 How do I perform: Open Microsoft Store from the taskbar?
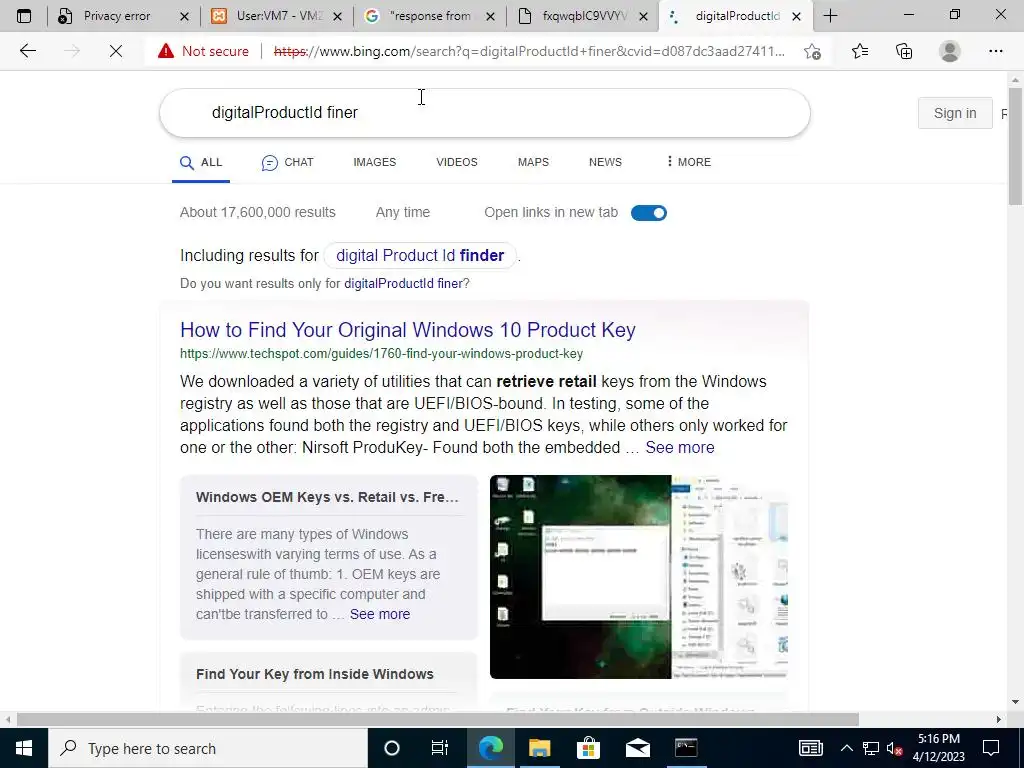click(588, 748)
